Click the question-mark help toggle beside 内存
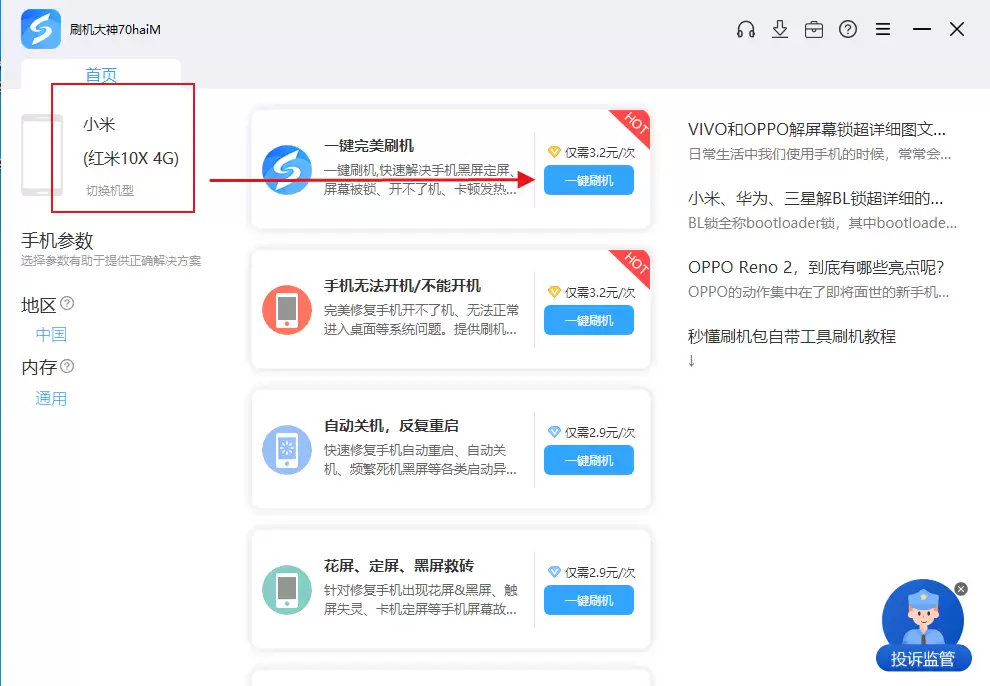The height and width of the screenshot is (686, 990). [66, 368]
